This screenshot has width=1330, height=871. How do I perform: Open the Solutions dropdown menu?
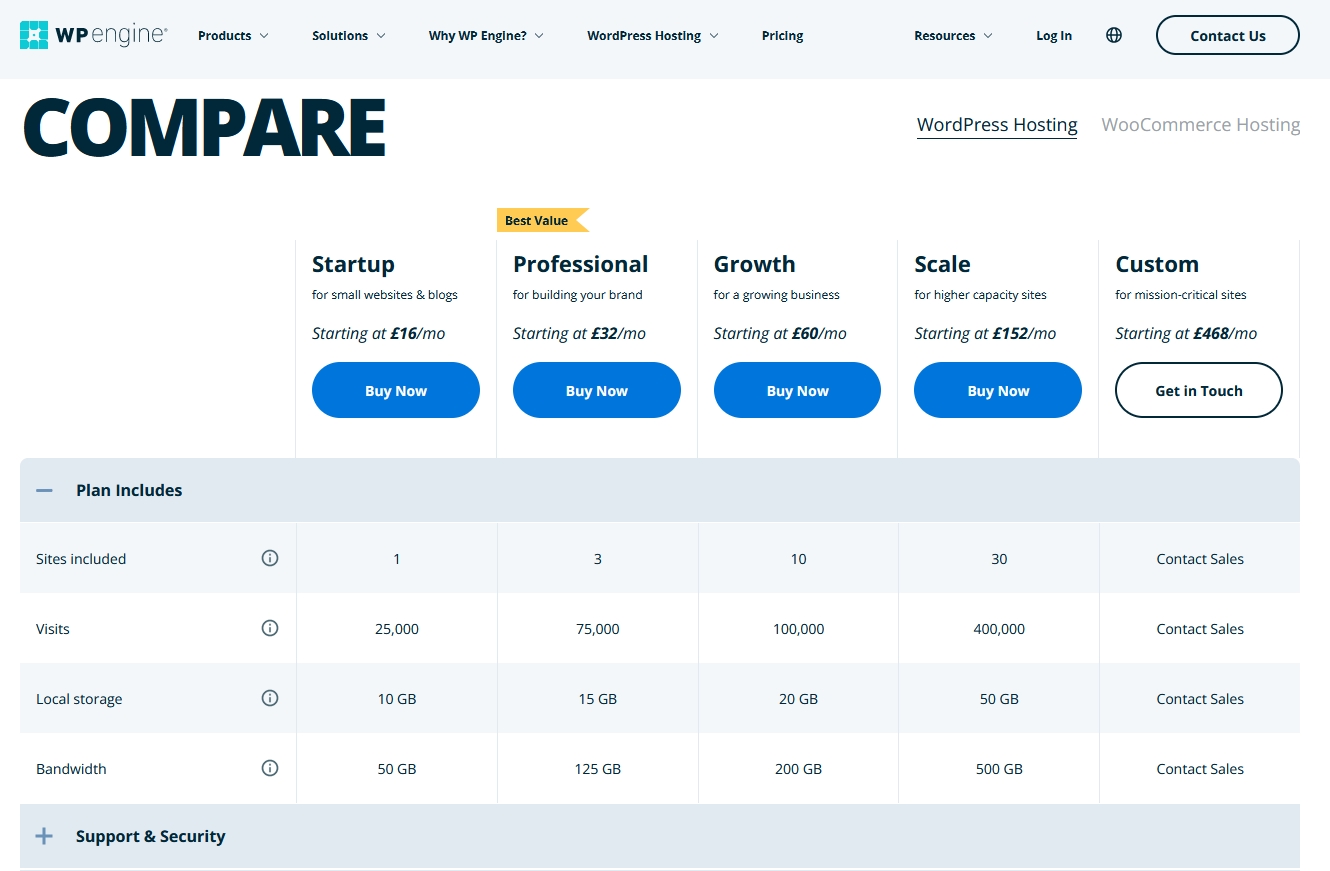(x=348, y=36)
